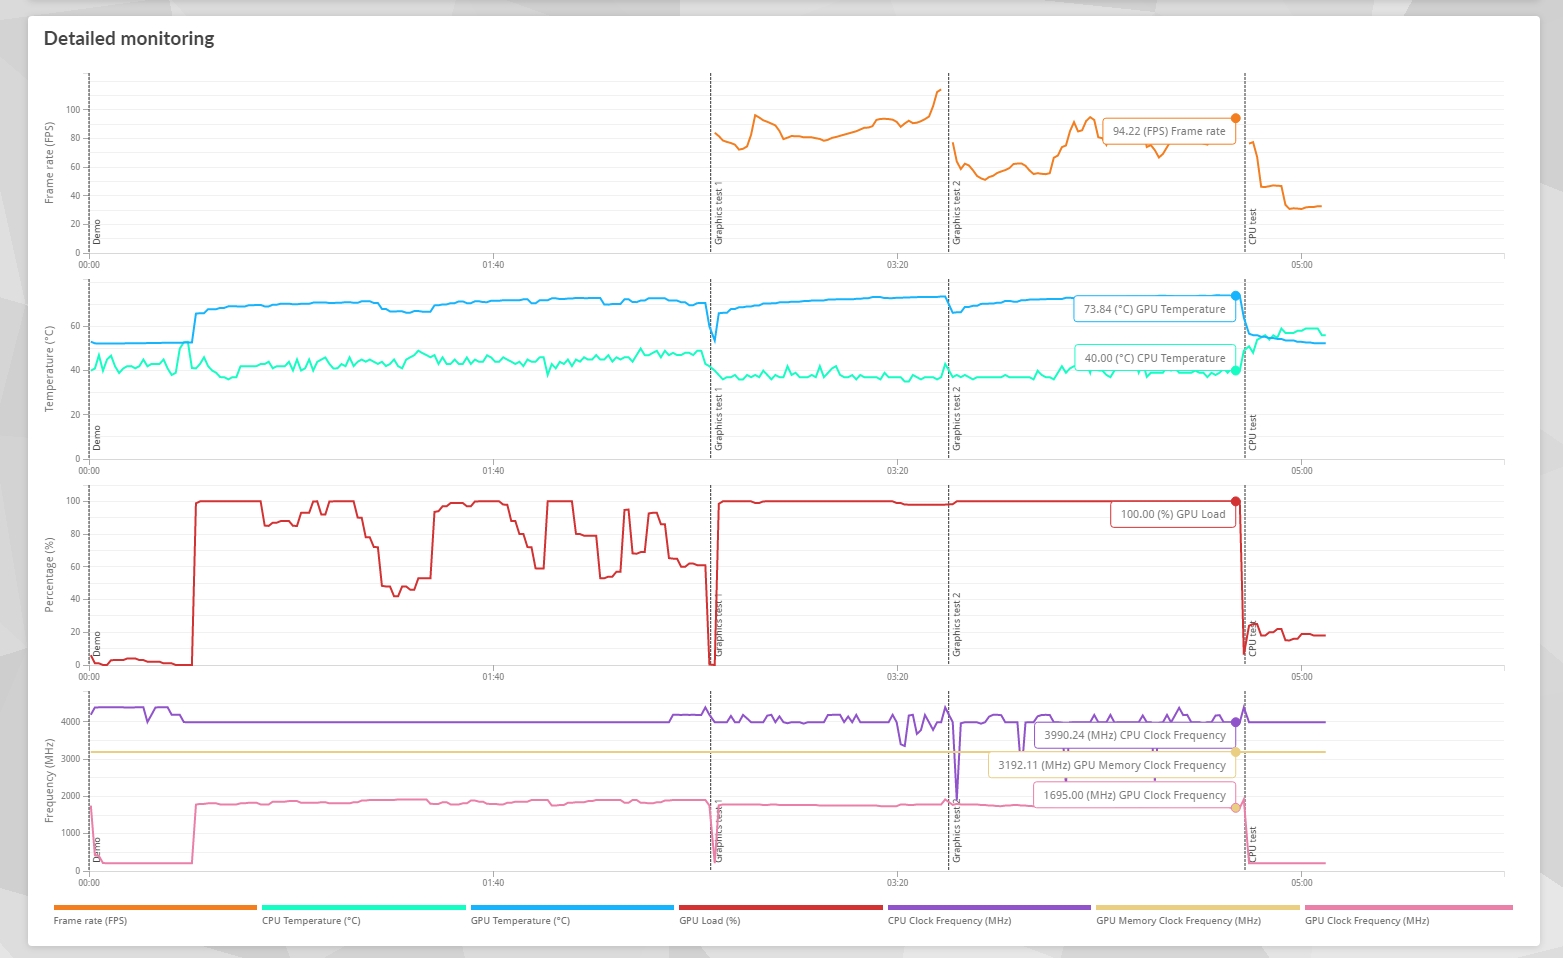Toggle CPU Clock Frequency legend entry
Screen dimensions: 1563x958
(x=948, y=920)
